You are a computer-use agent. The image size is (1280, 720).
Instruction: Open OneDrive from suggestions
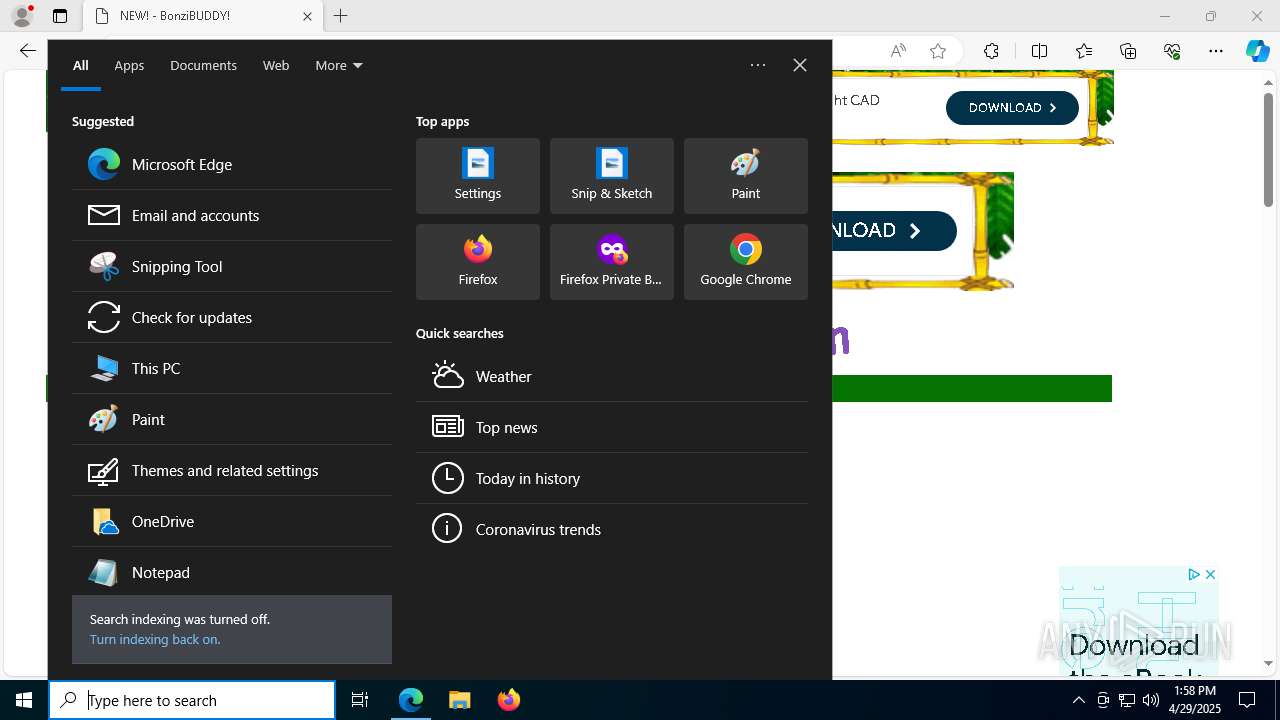click(232, 521)
